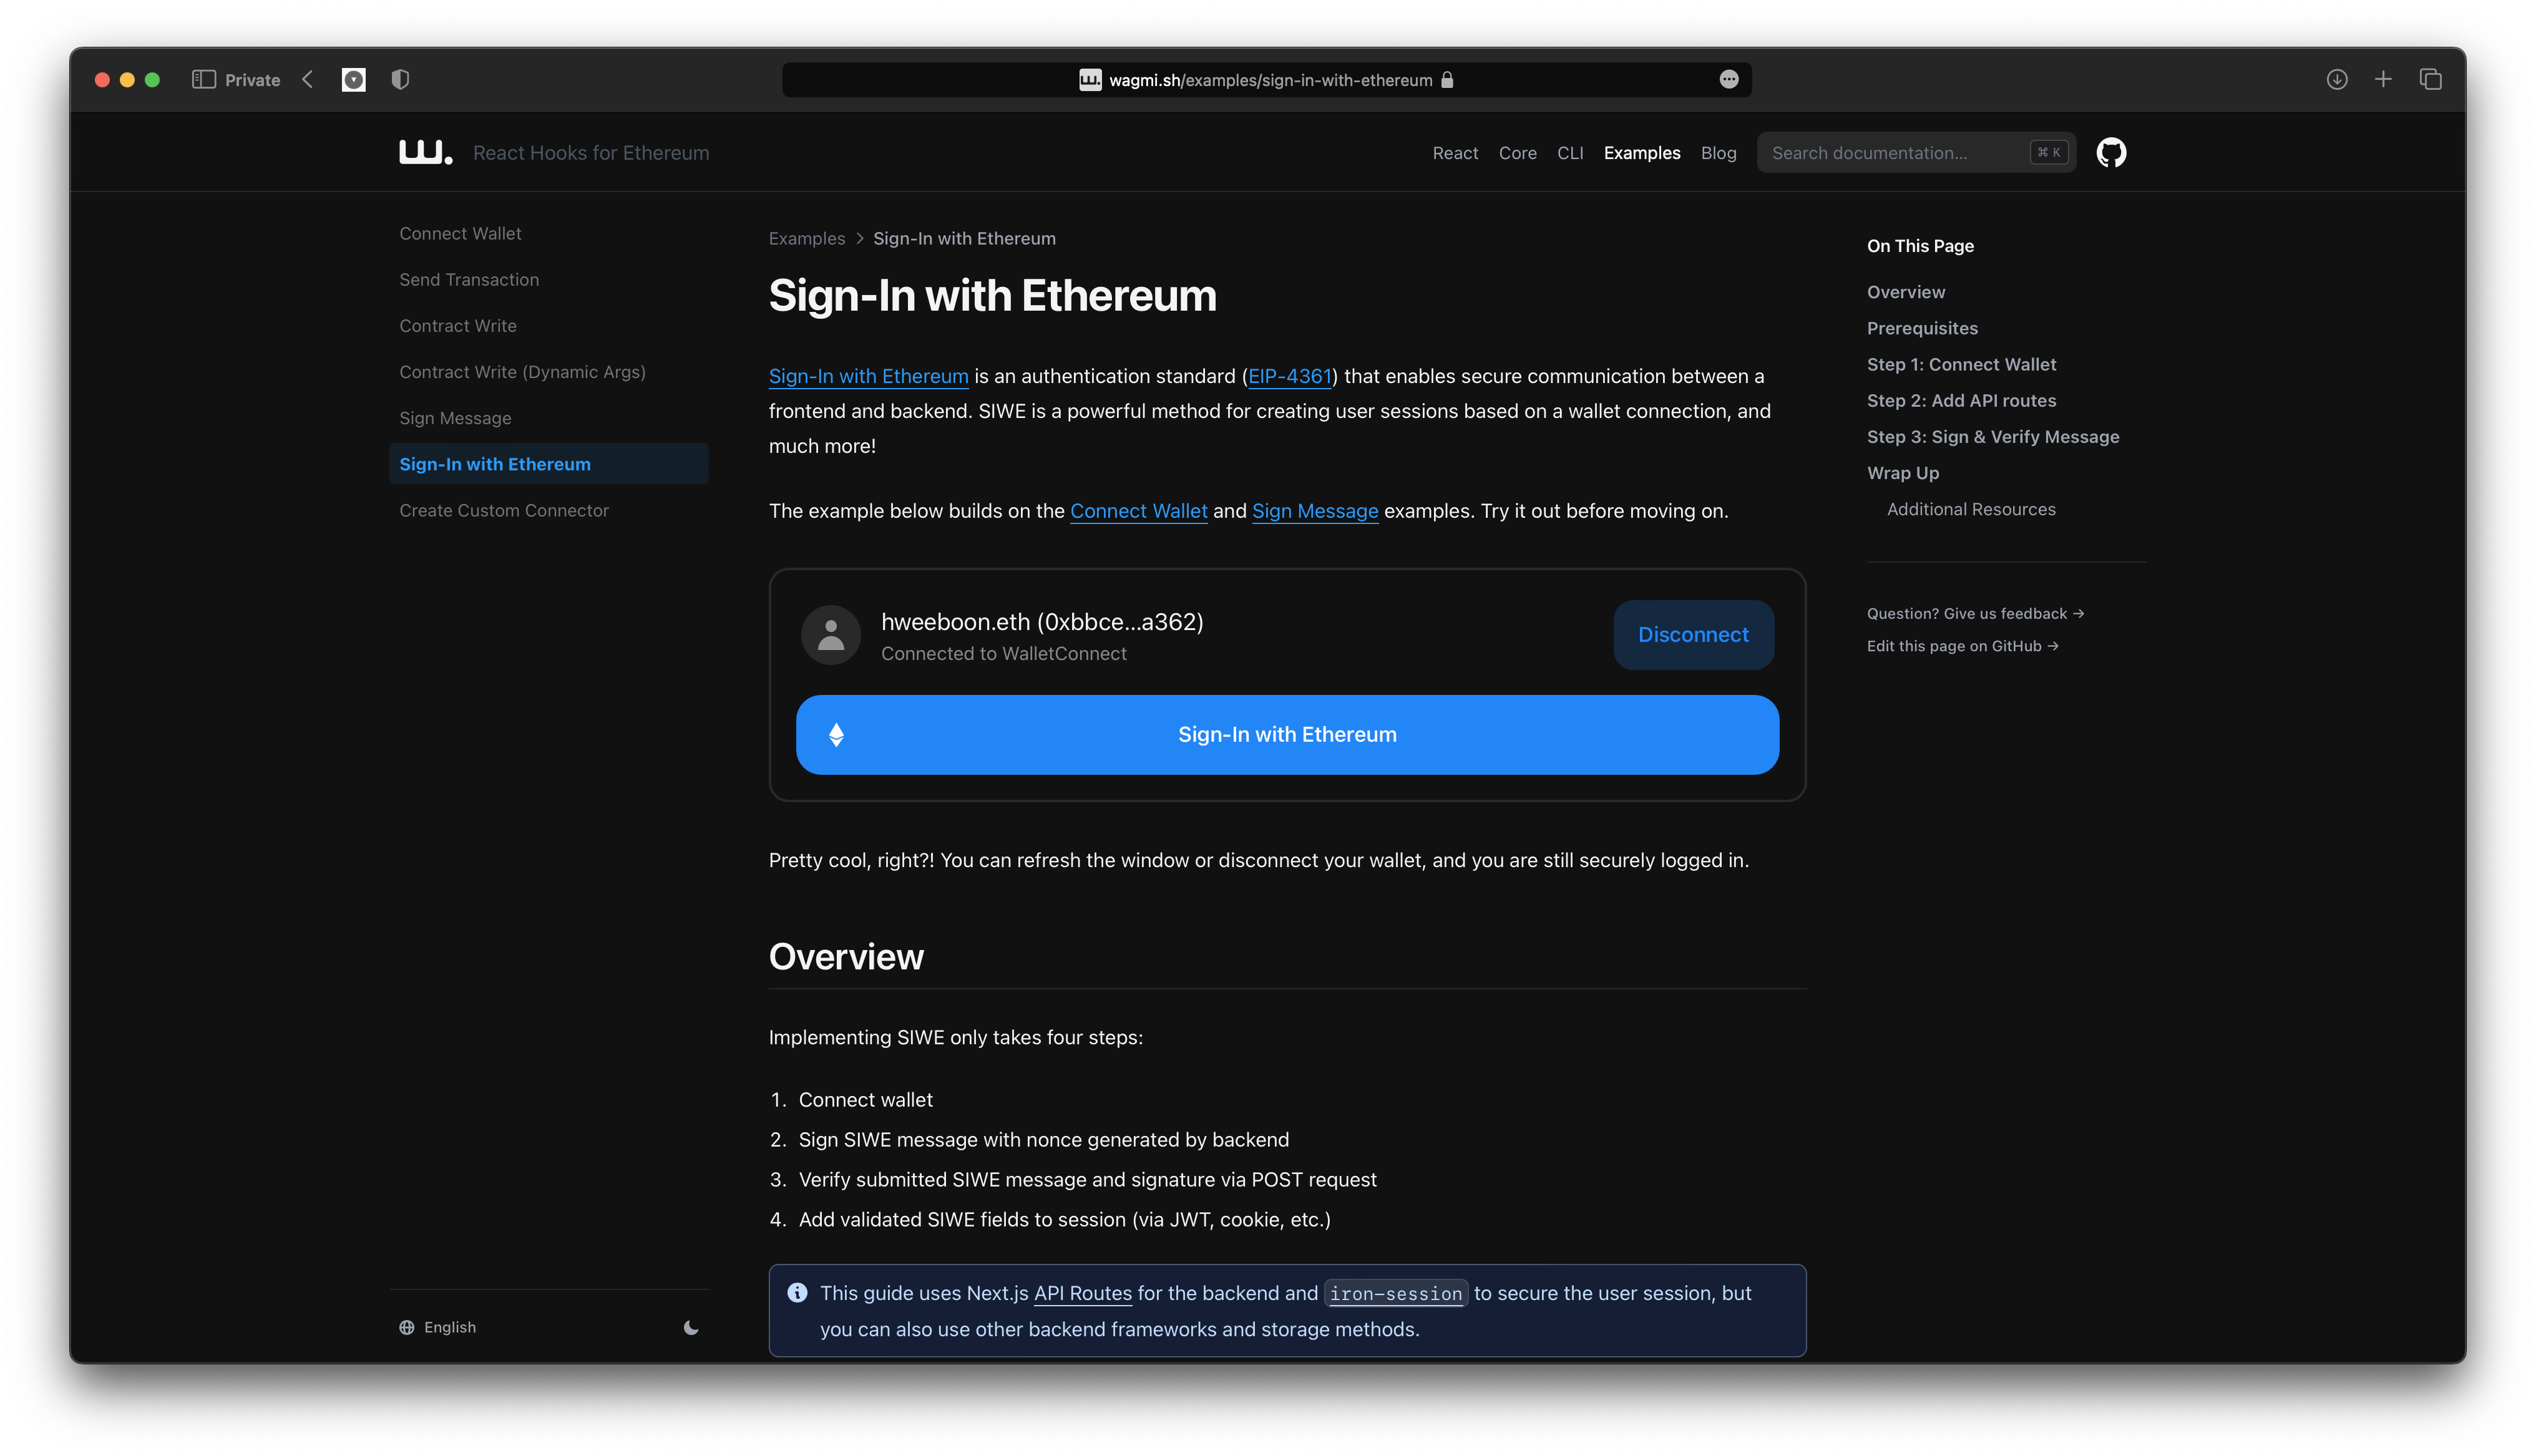Viewport: 2536px width, 1456px height.
Task: Open the EIP-4361 link
Action: coord(1290,376)
